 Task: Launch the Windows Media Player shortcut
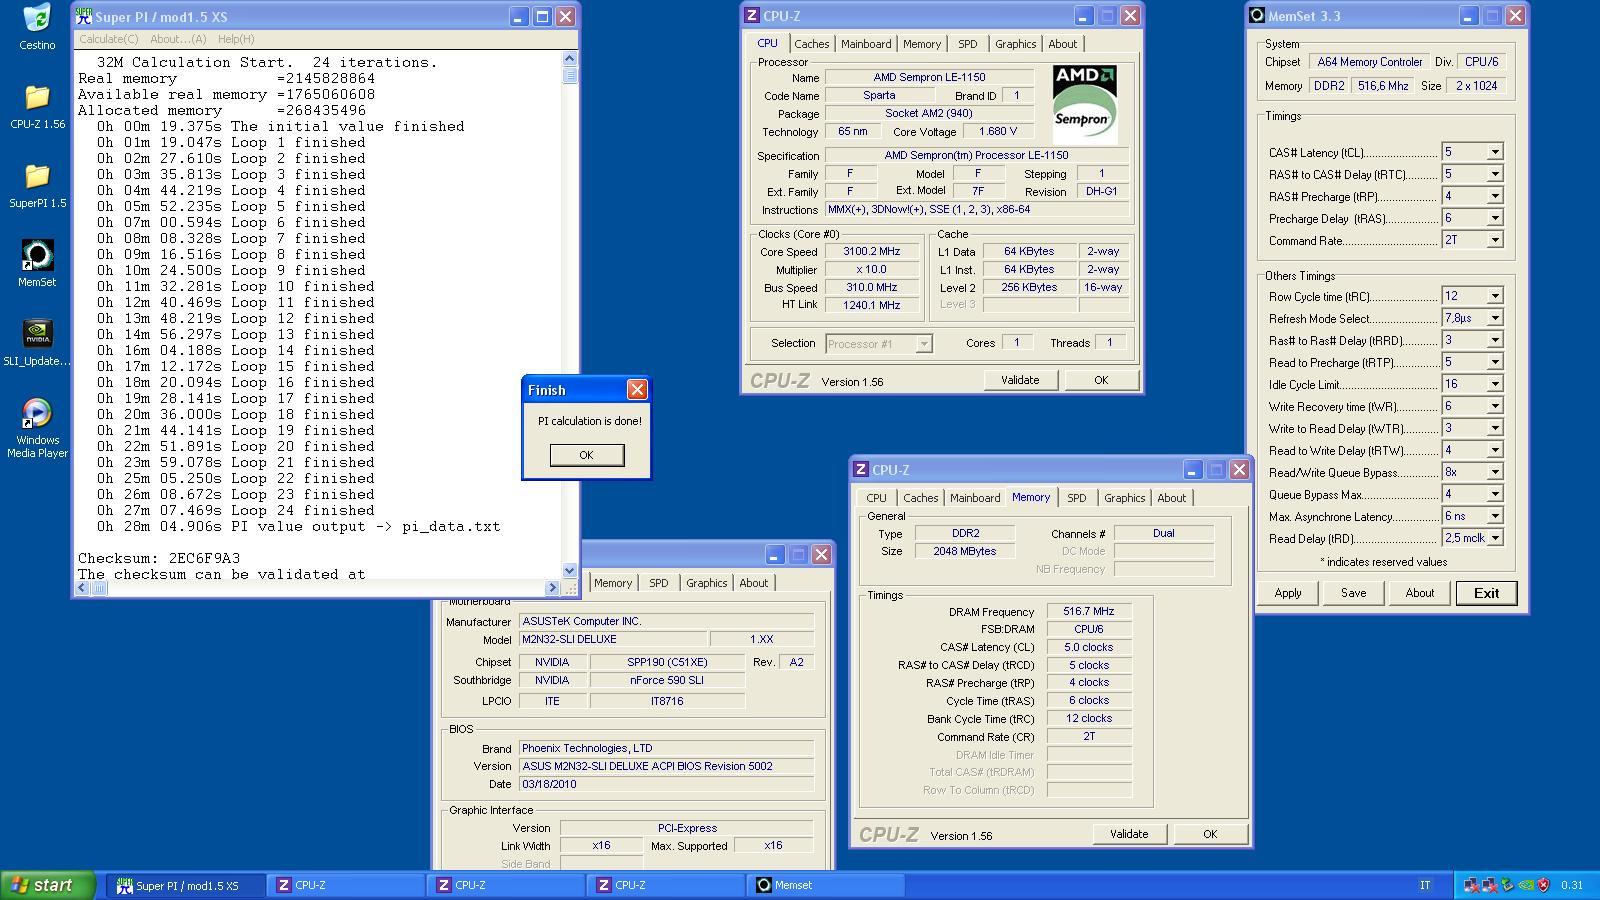point(37,428)
